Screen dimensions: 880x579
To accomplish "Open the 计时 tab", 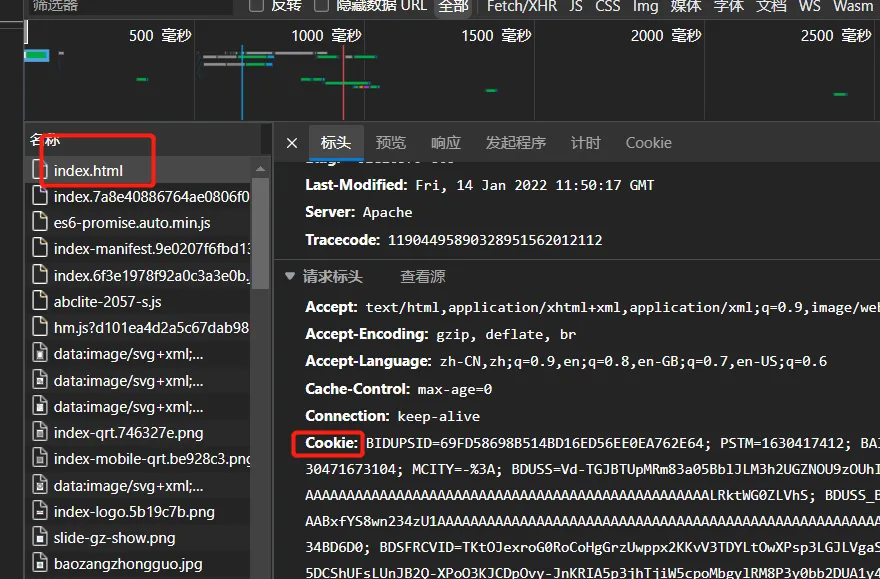I will coord(585,142).
